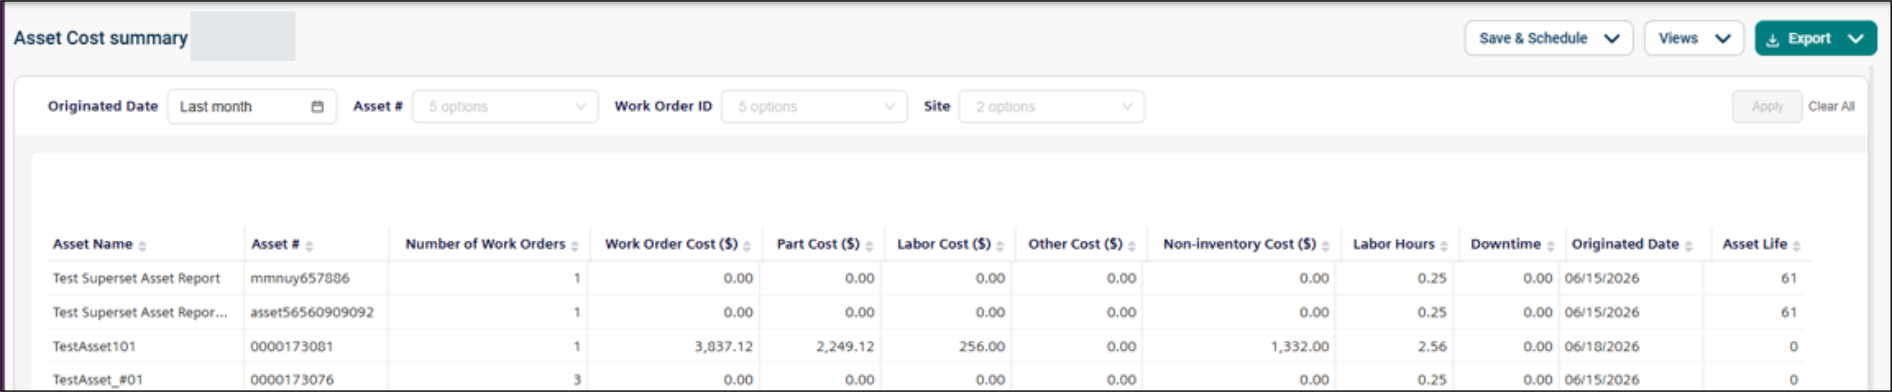Sort by Asset # column icon
The height and width of the screenshot is (392, 1892).
[309, 246]
